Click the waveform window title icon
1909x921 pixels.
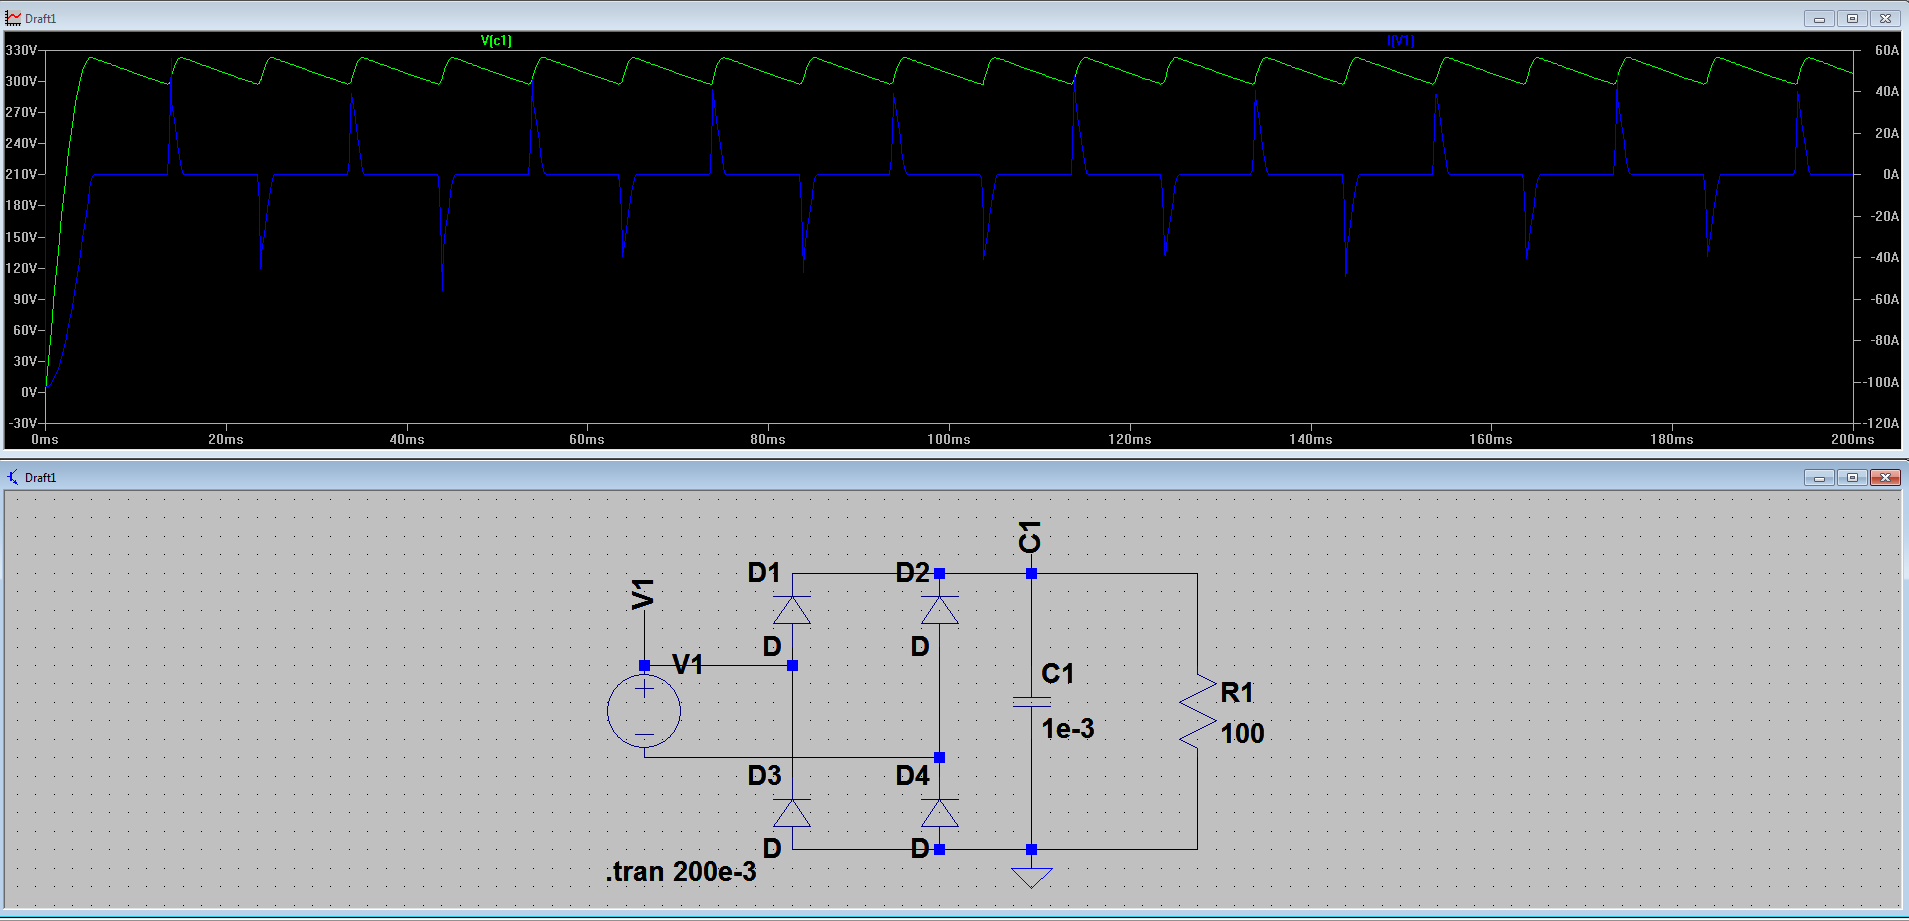point(13,18)
